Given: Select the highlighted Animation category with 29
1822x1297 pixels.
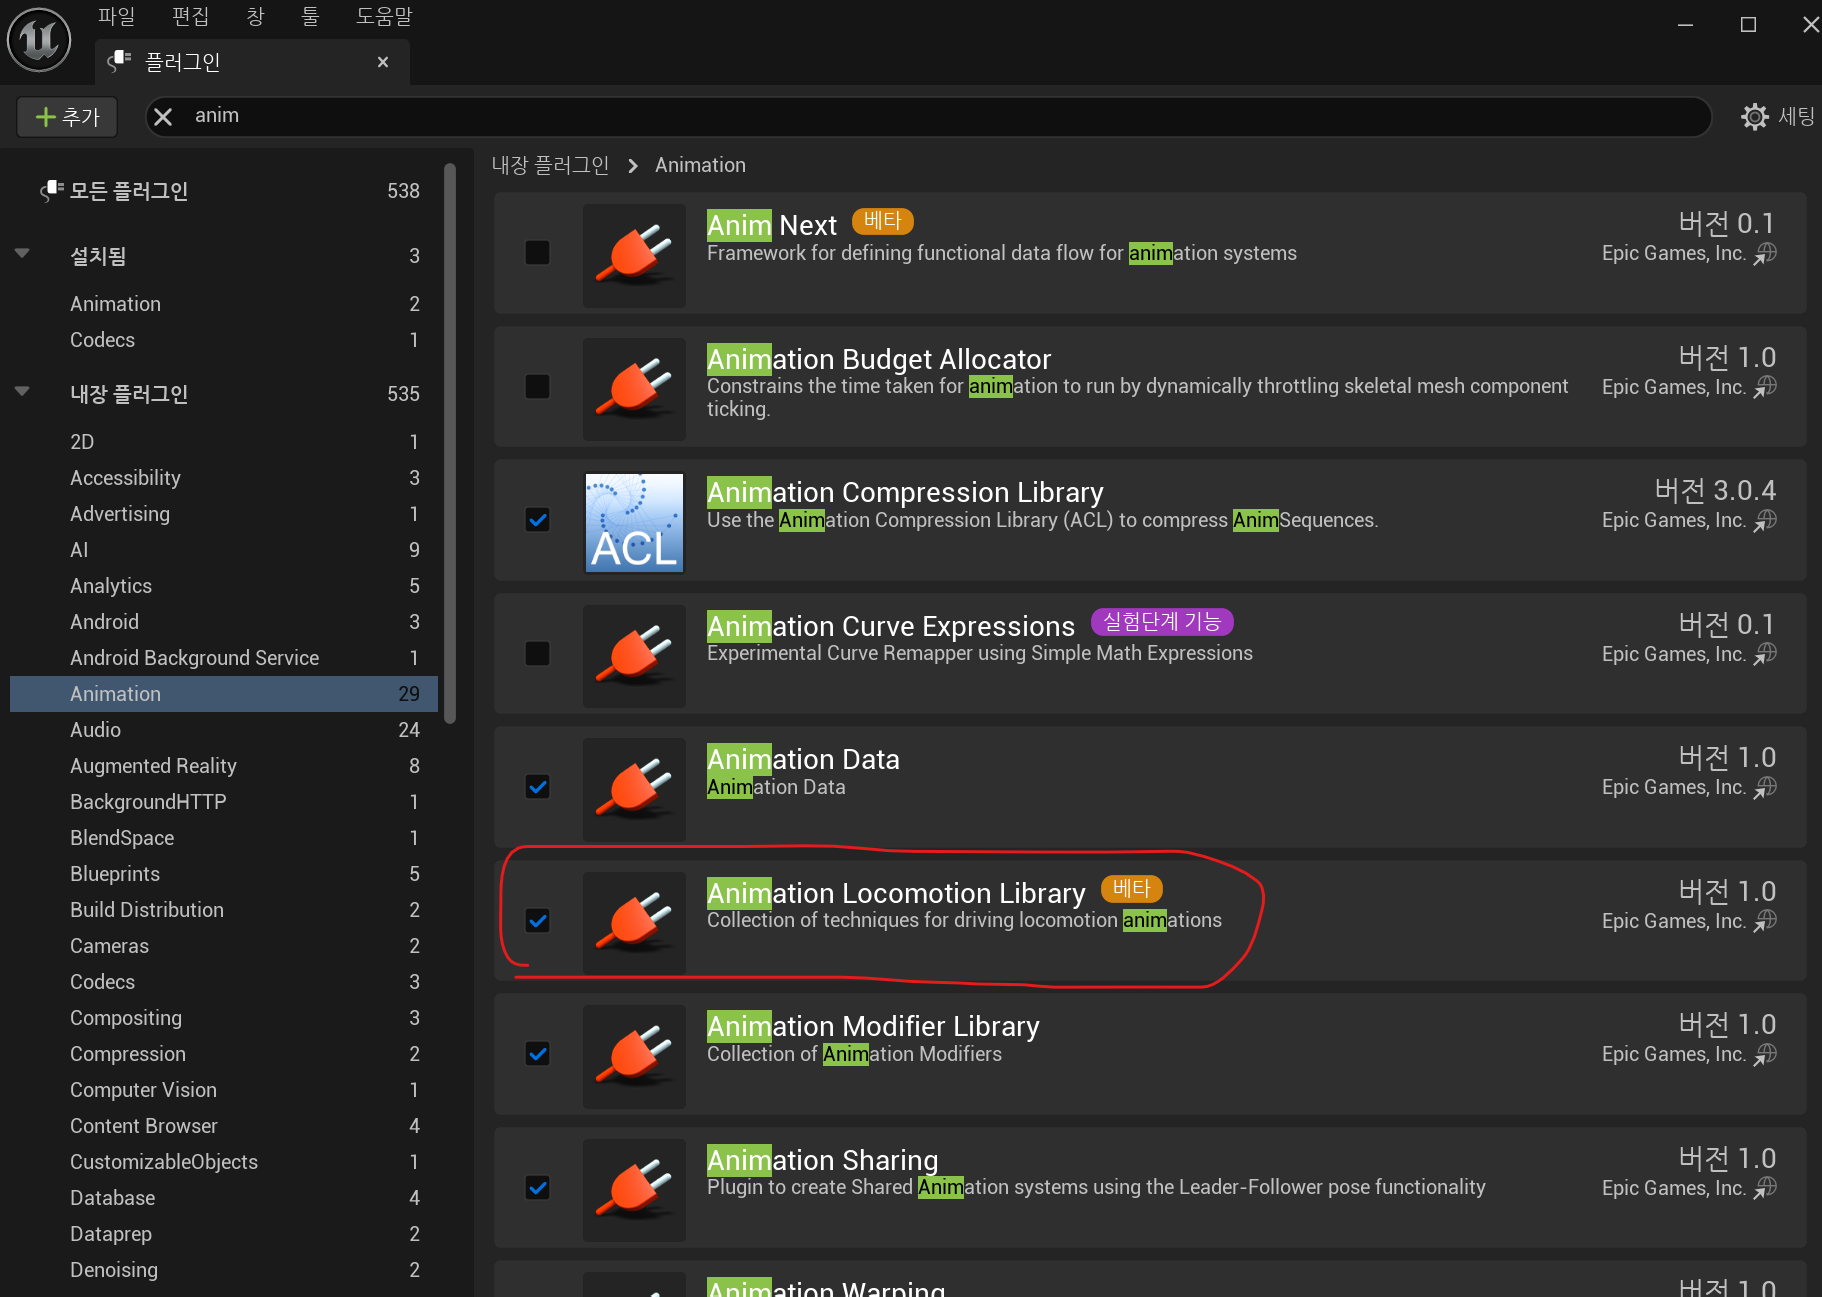Looking at the screenshot, I should click(x=224, y=694).
